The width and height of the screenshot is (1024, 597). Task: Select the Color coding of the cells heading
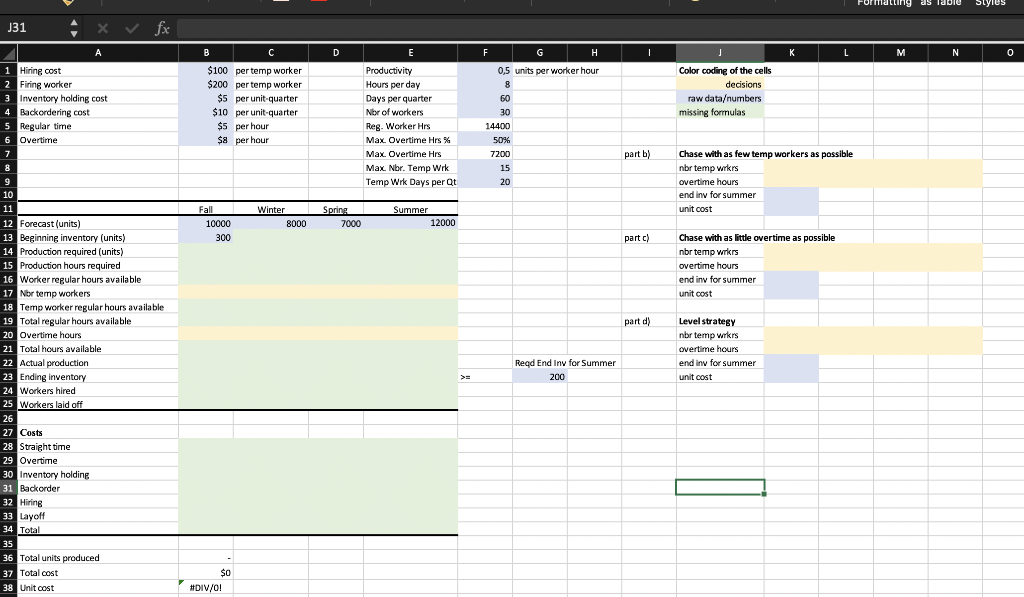(x=721, y=70)
